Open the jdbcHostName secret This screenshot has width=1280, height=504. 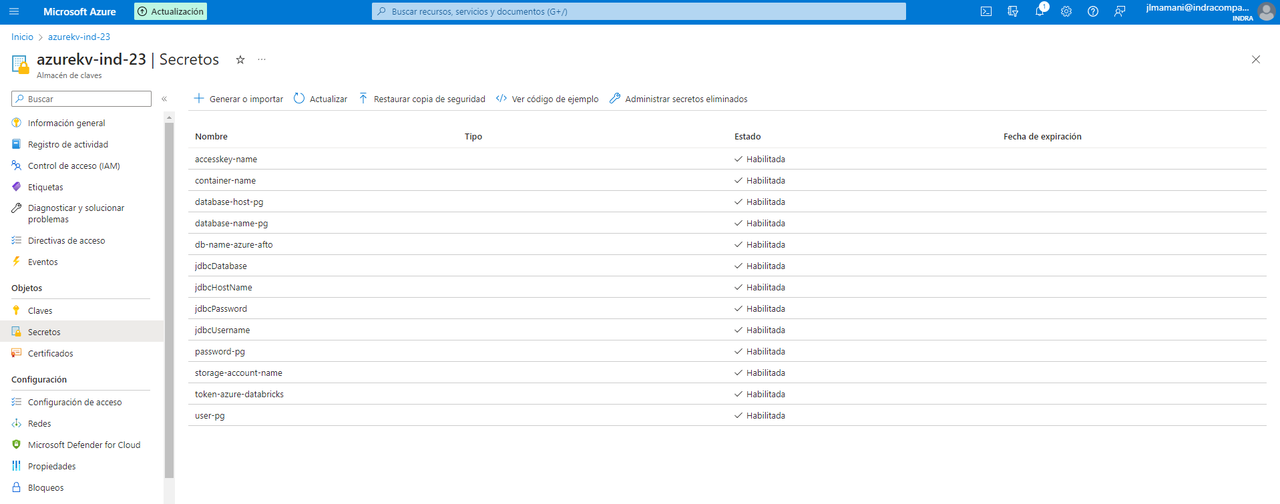223,287
